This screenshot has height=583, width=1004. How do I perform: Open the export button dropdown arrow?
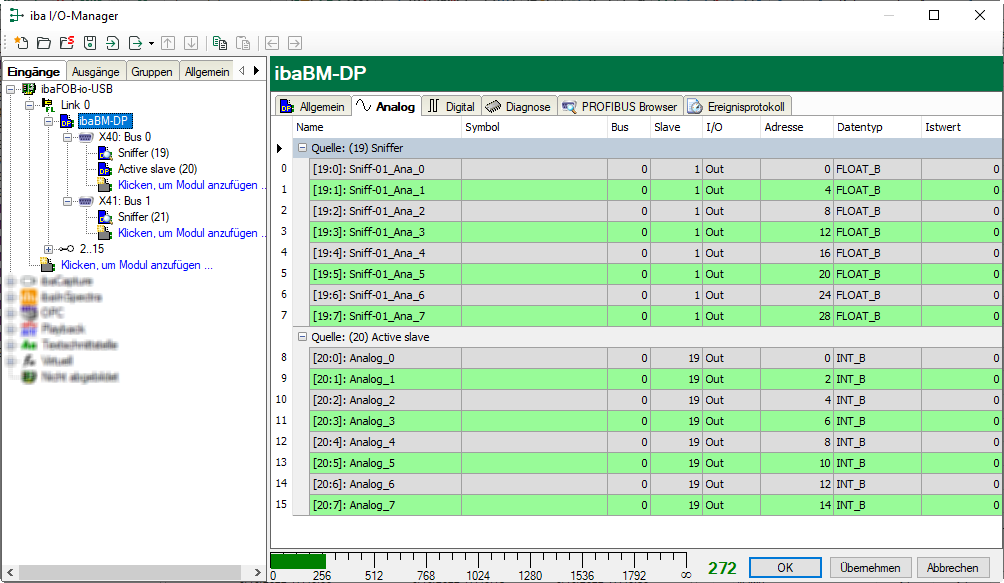click(151, 44)
